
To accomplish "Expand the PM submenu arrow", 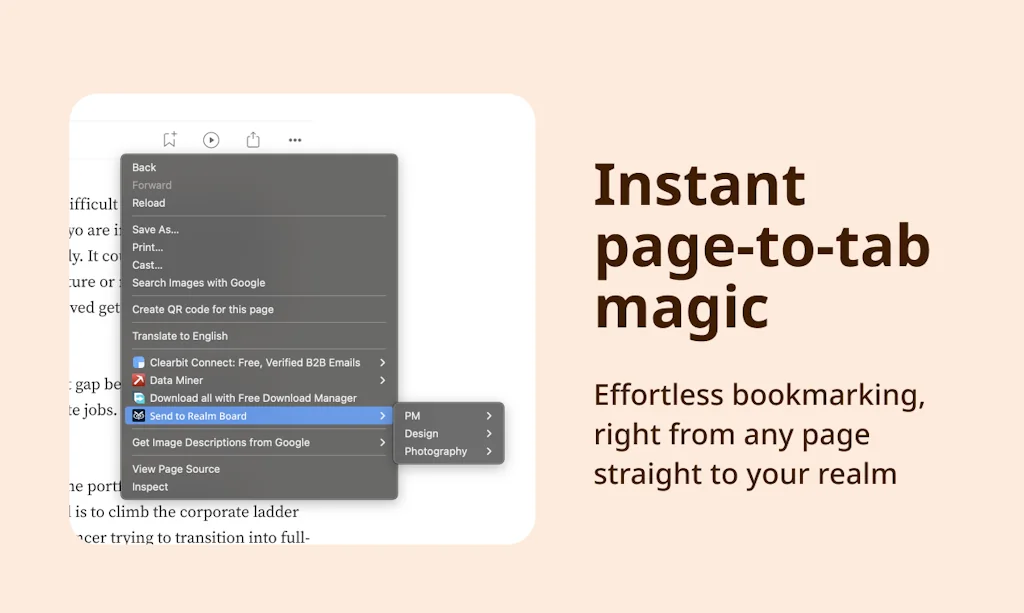I will coord(489,416).
